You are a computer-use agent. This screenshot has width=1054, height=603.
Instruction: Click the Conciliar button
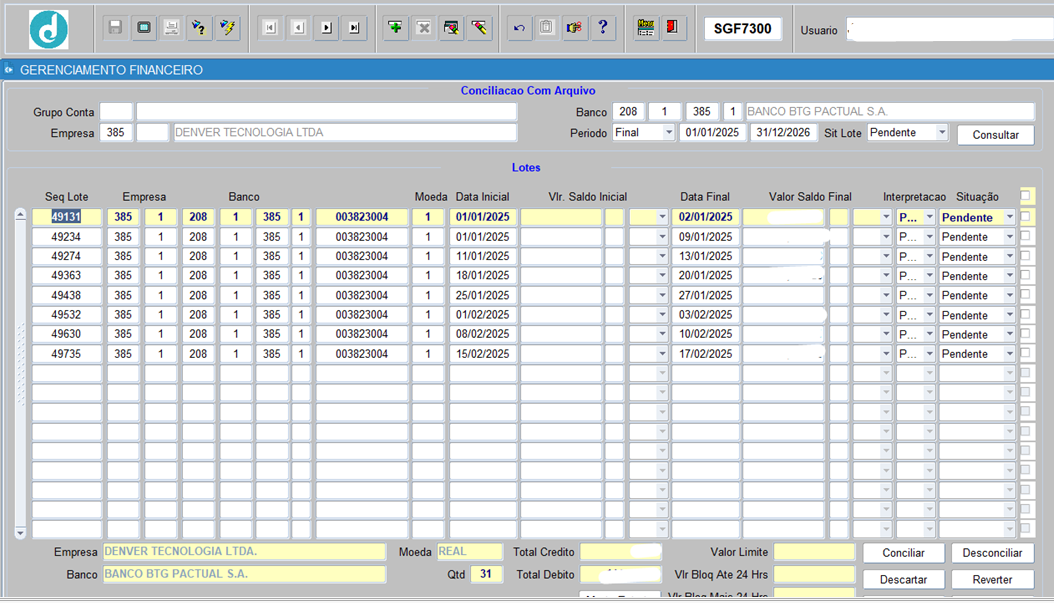[903, 553]
